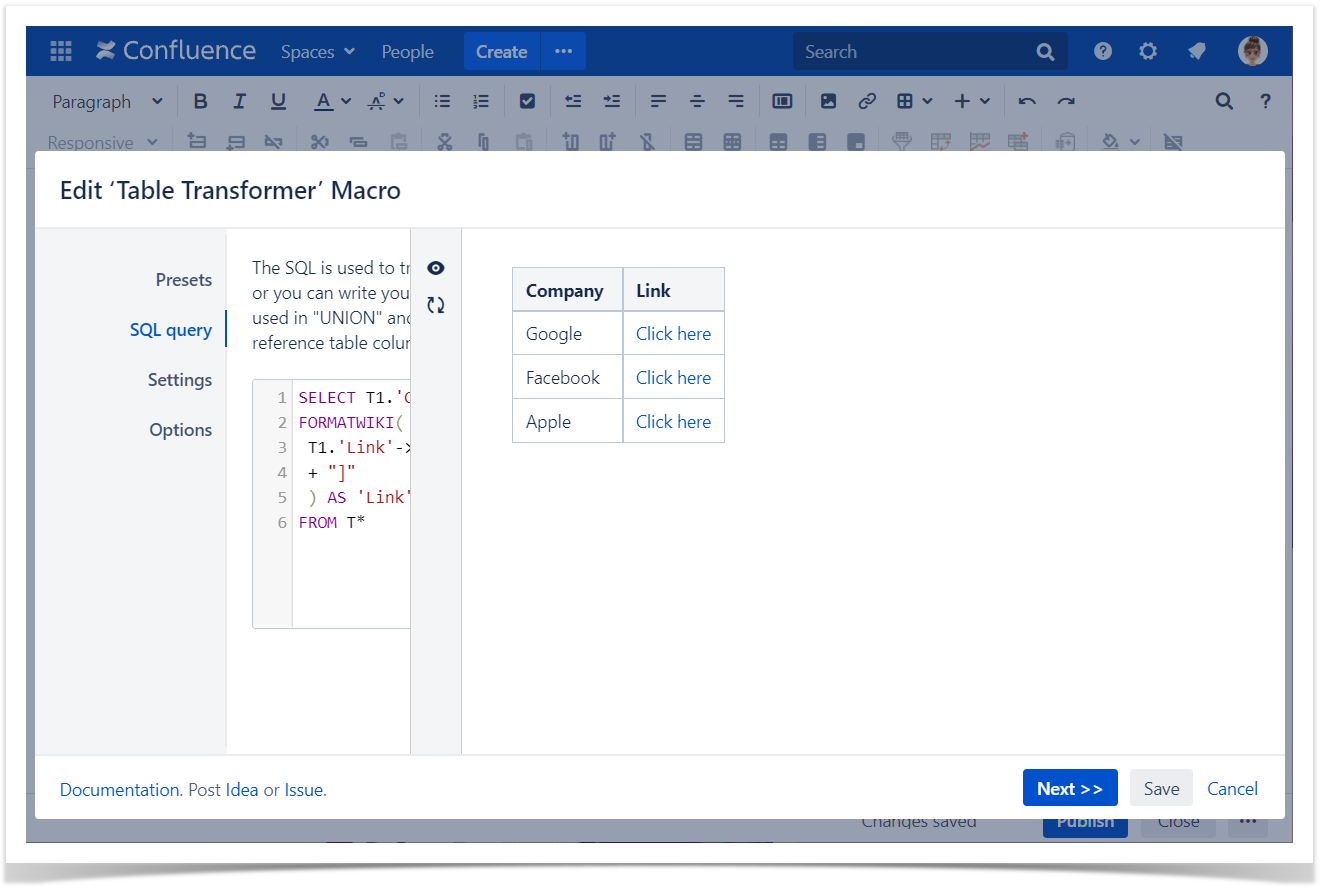This screenshot has height=892, width=1327.
Task: Select the Presets tab
Action: [x=183, y=280]
